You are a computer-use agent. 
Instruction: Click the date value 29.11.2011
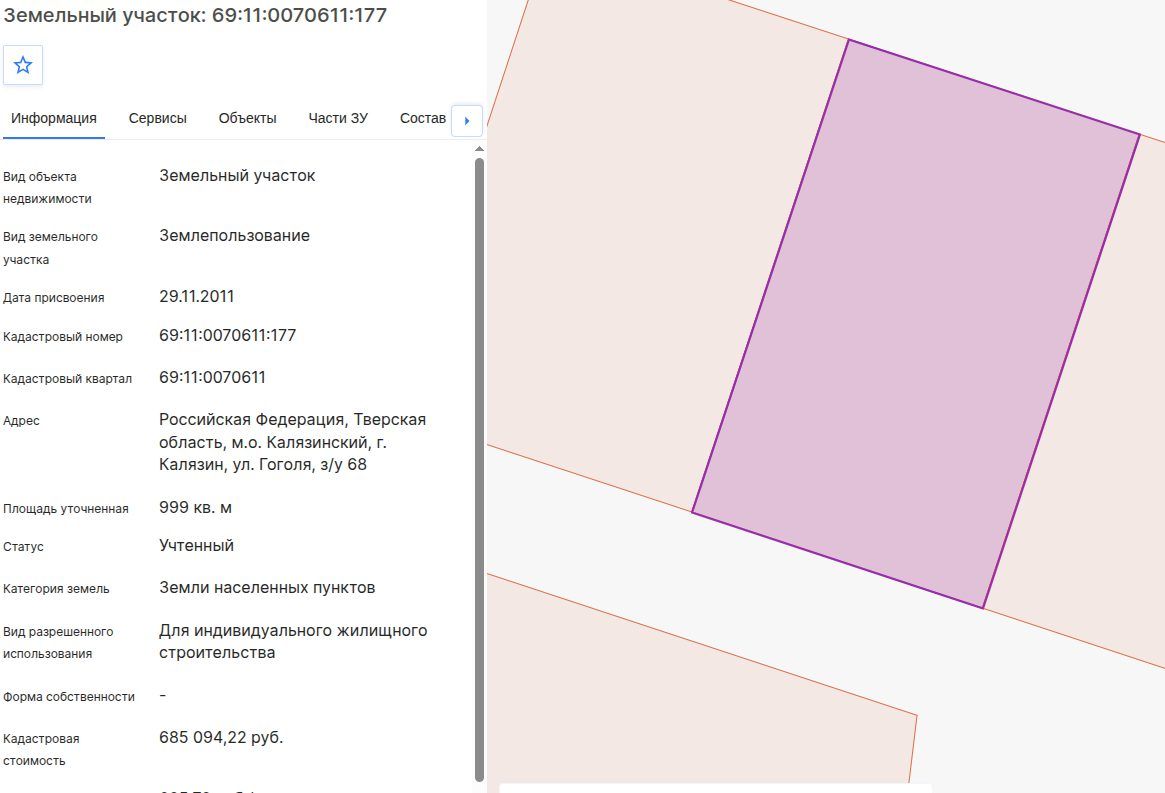point(196,297)
